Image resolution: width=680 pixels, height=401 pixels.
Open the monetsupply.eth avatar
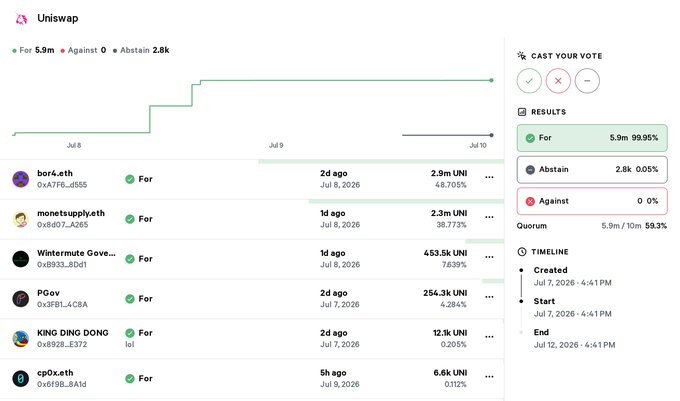point(20,219)
